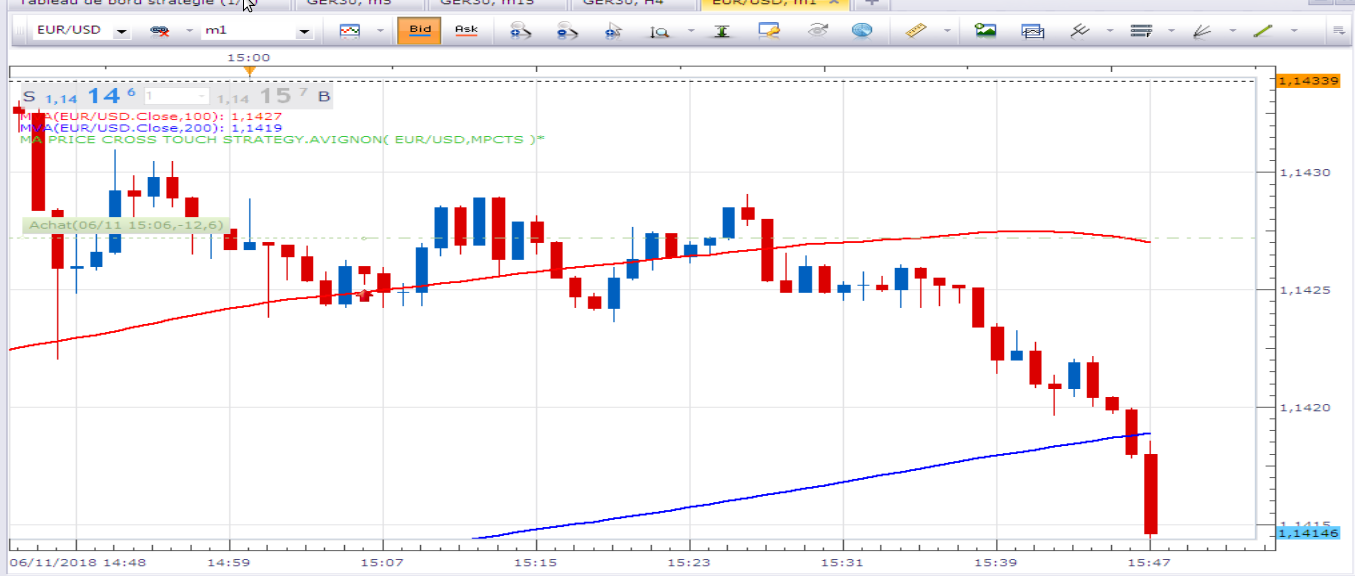Toggle the eye visibility icon in toolbar
This screenshot has height=576, width=1355.
pos(817,31)
